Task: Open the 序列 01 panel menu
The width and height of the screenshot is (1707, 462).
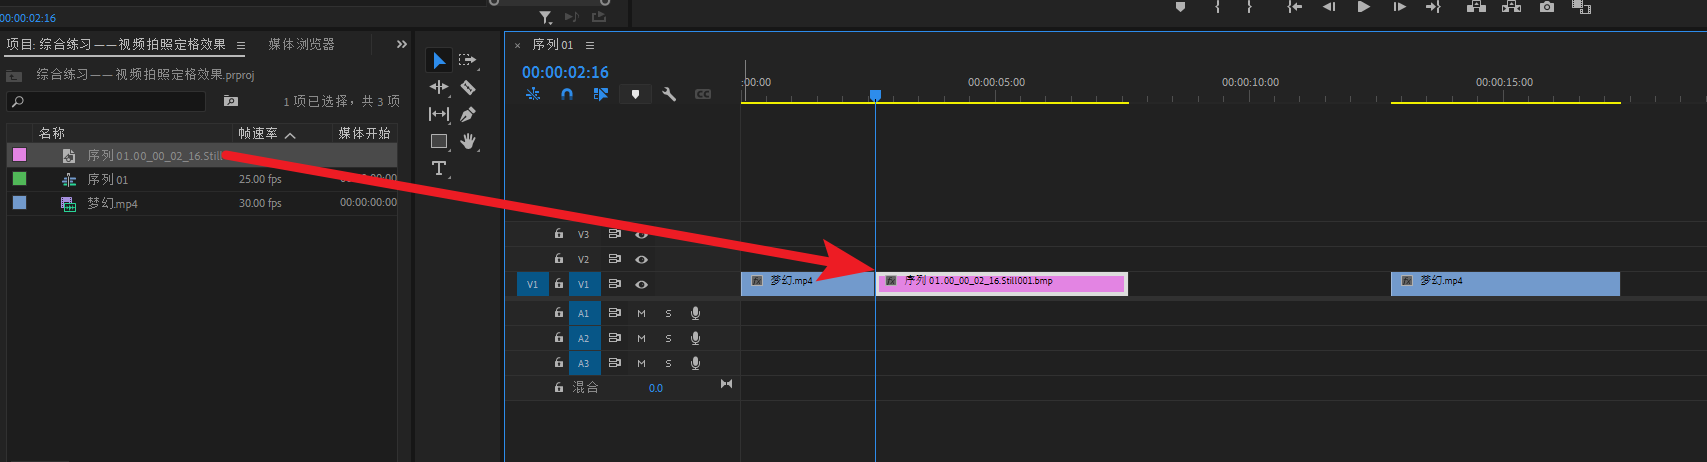Action: [x=590, y=45]
